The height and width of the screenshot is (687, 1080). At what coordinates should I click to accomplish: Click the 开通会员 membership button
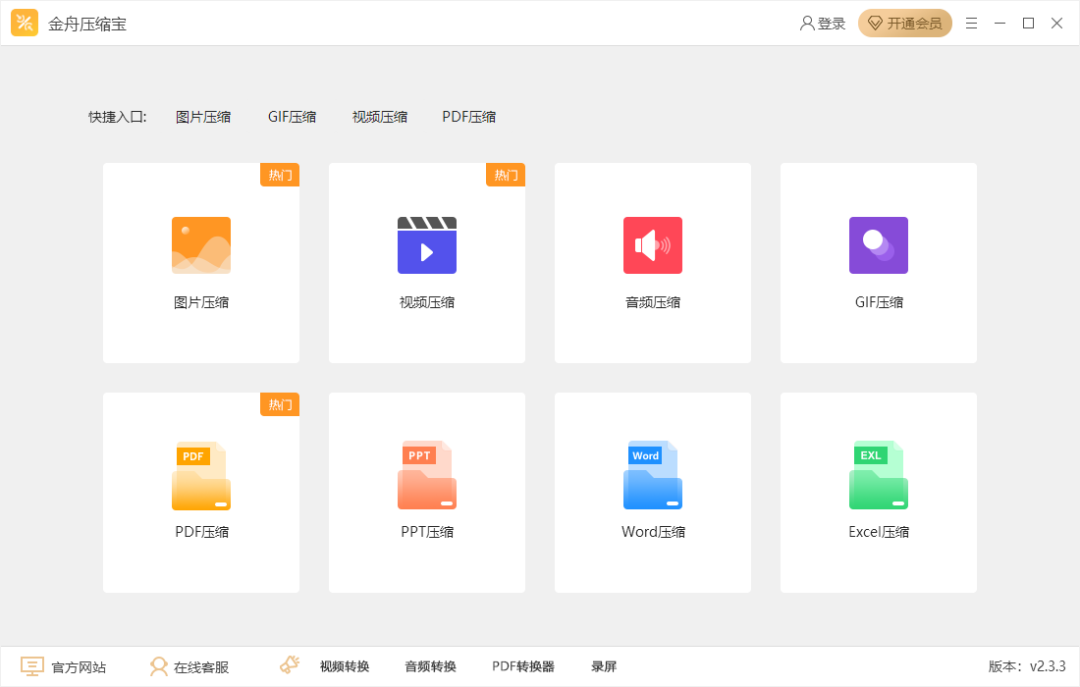point(905,23)
